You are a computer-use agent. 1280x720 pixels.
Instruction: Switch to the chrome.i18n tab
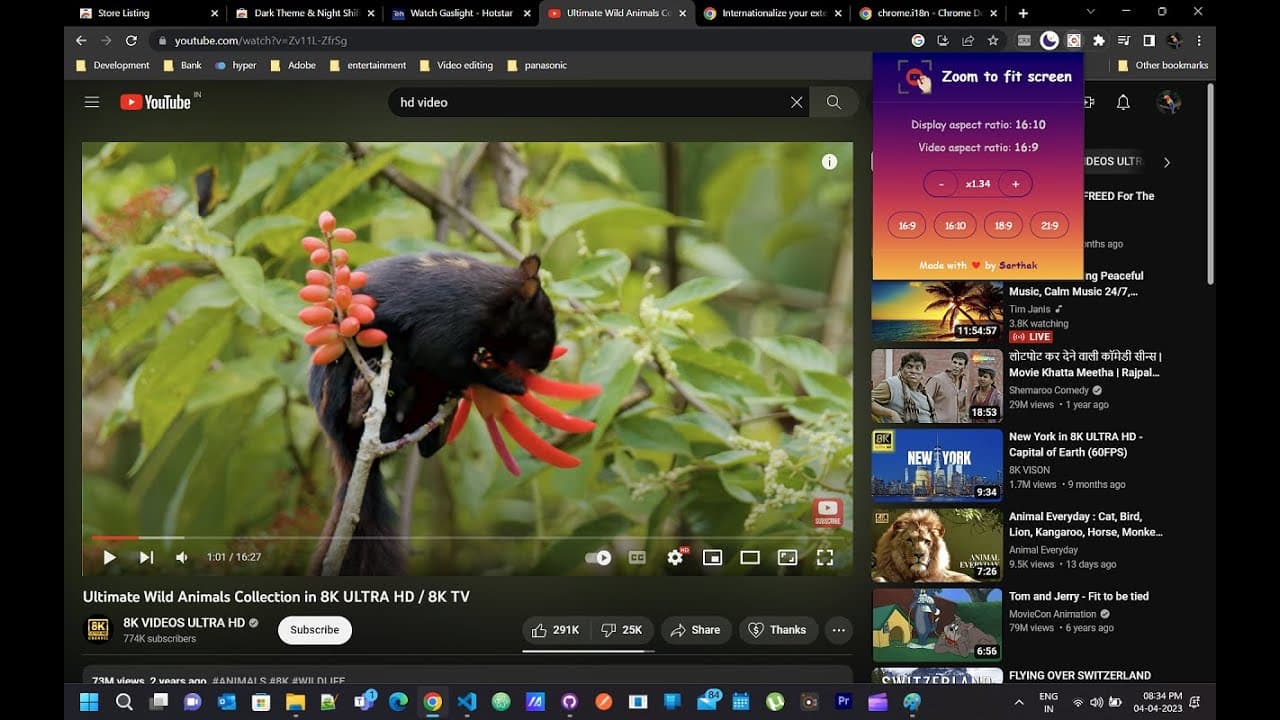tap(929, 13)
